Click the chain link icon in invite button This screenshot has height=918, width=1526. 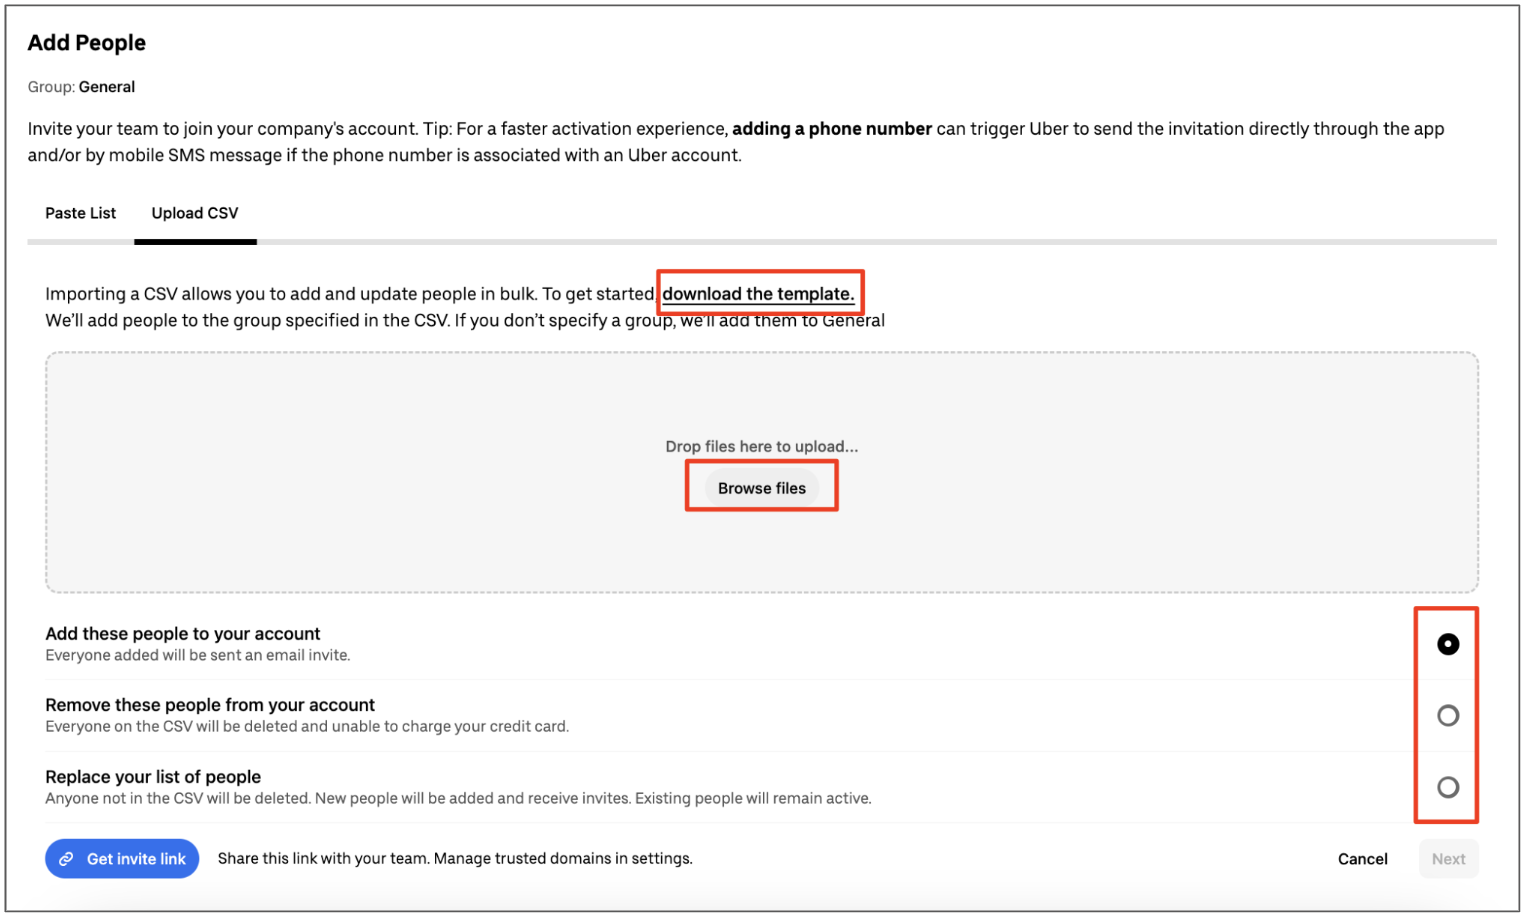pyautogui.click(x=66, y=859)
